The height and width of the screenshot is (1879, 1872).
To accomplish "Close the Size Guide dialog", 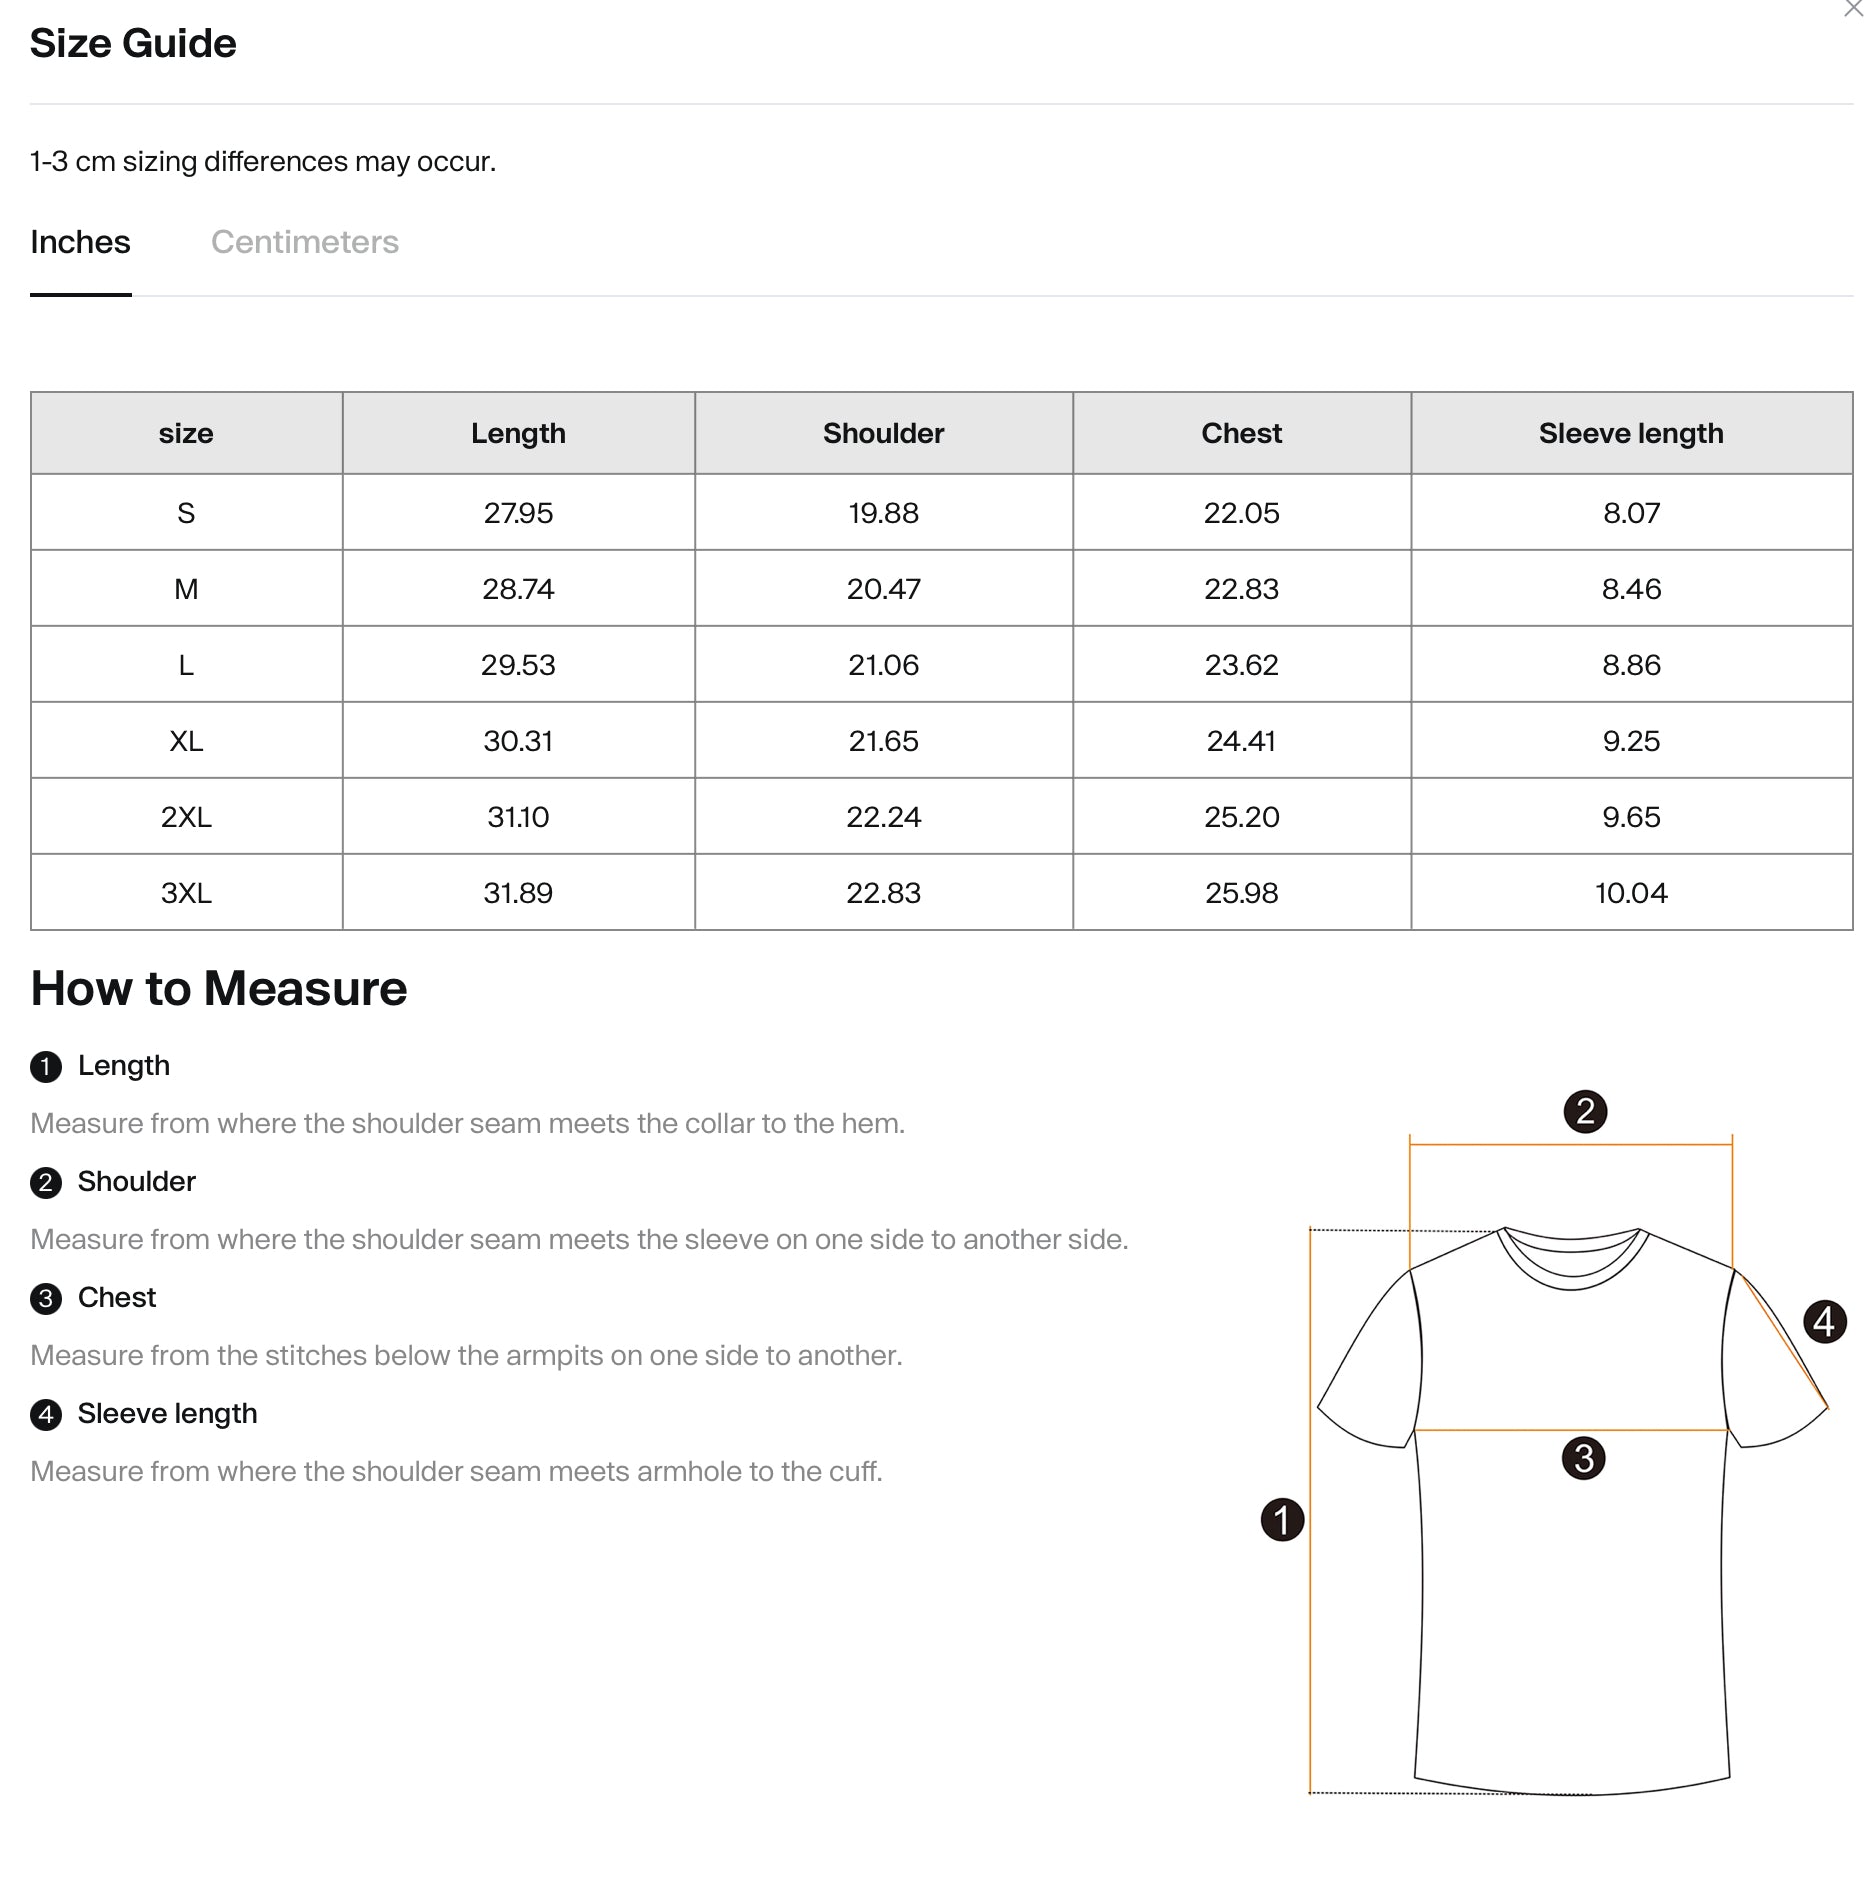I will click(1852, 9).
